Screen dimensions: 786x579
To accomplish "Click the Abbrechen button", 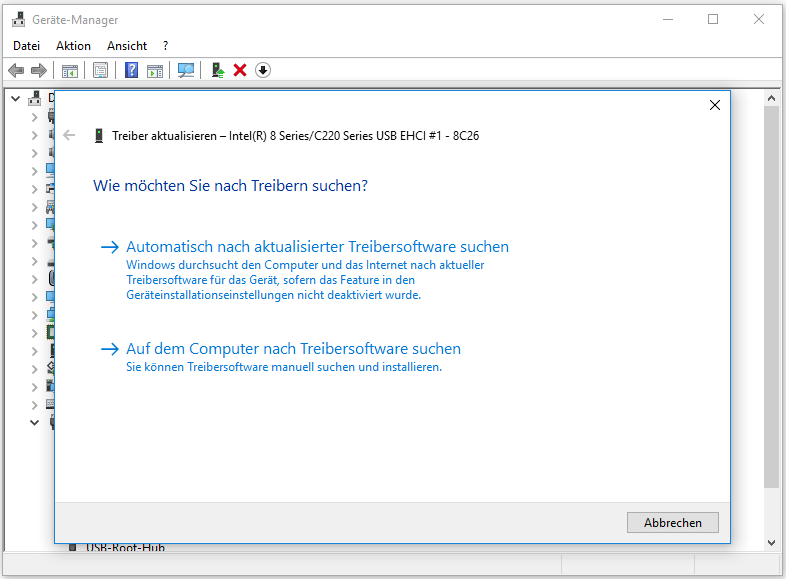I will click(672, 522).
